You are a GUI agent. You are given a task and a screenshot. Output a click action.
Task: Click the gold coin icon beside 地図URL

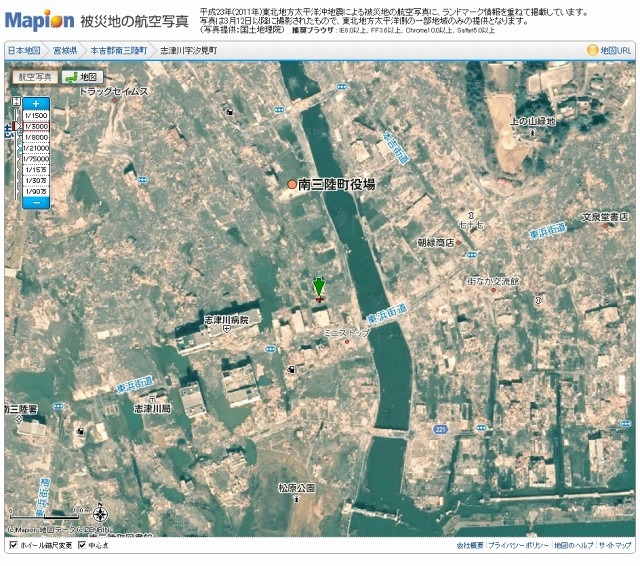(592, 50)
